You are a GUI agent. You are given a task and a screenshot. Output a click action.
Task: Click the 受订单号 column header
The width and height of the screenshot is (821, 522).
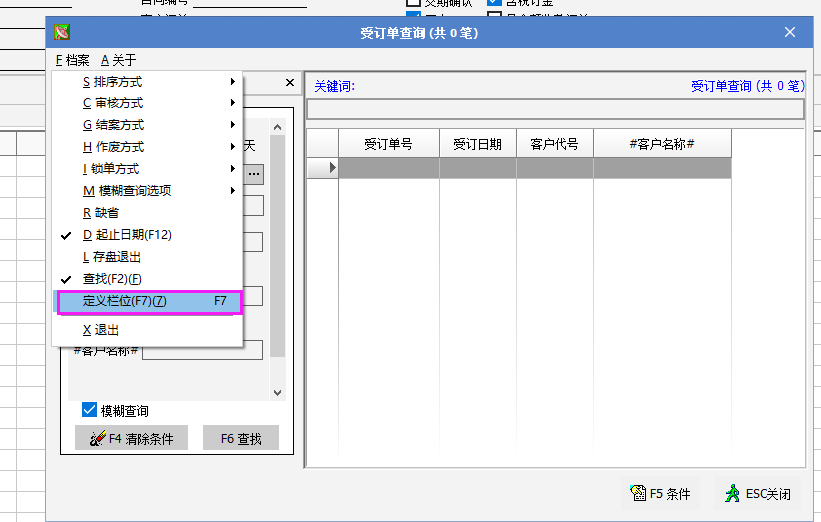388,144
